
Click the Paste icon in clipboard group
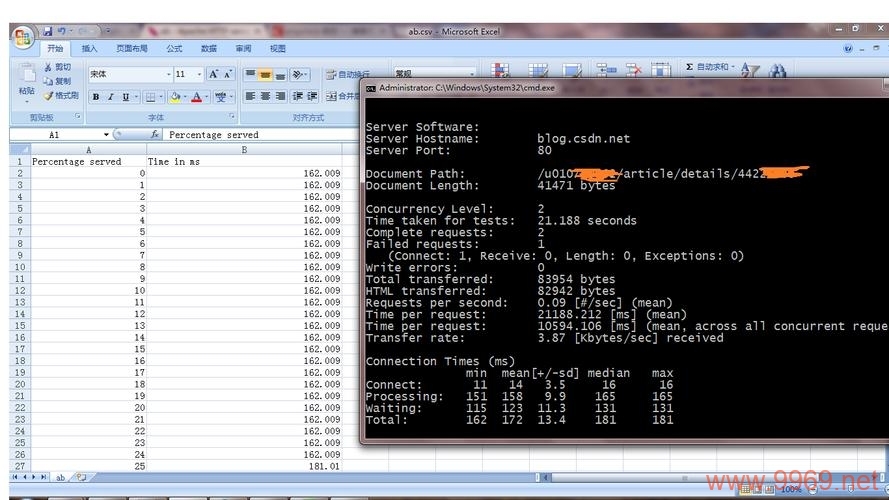pos(27,73)
